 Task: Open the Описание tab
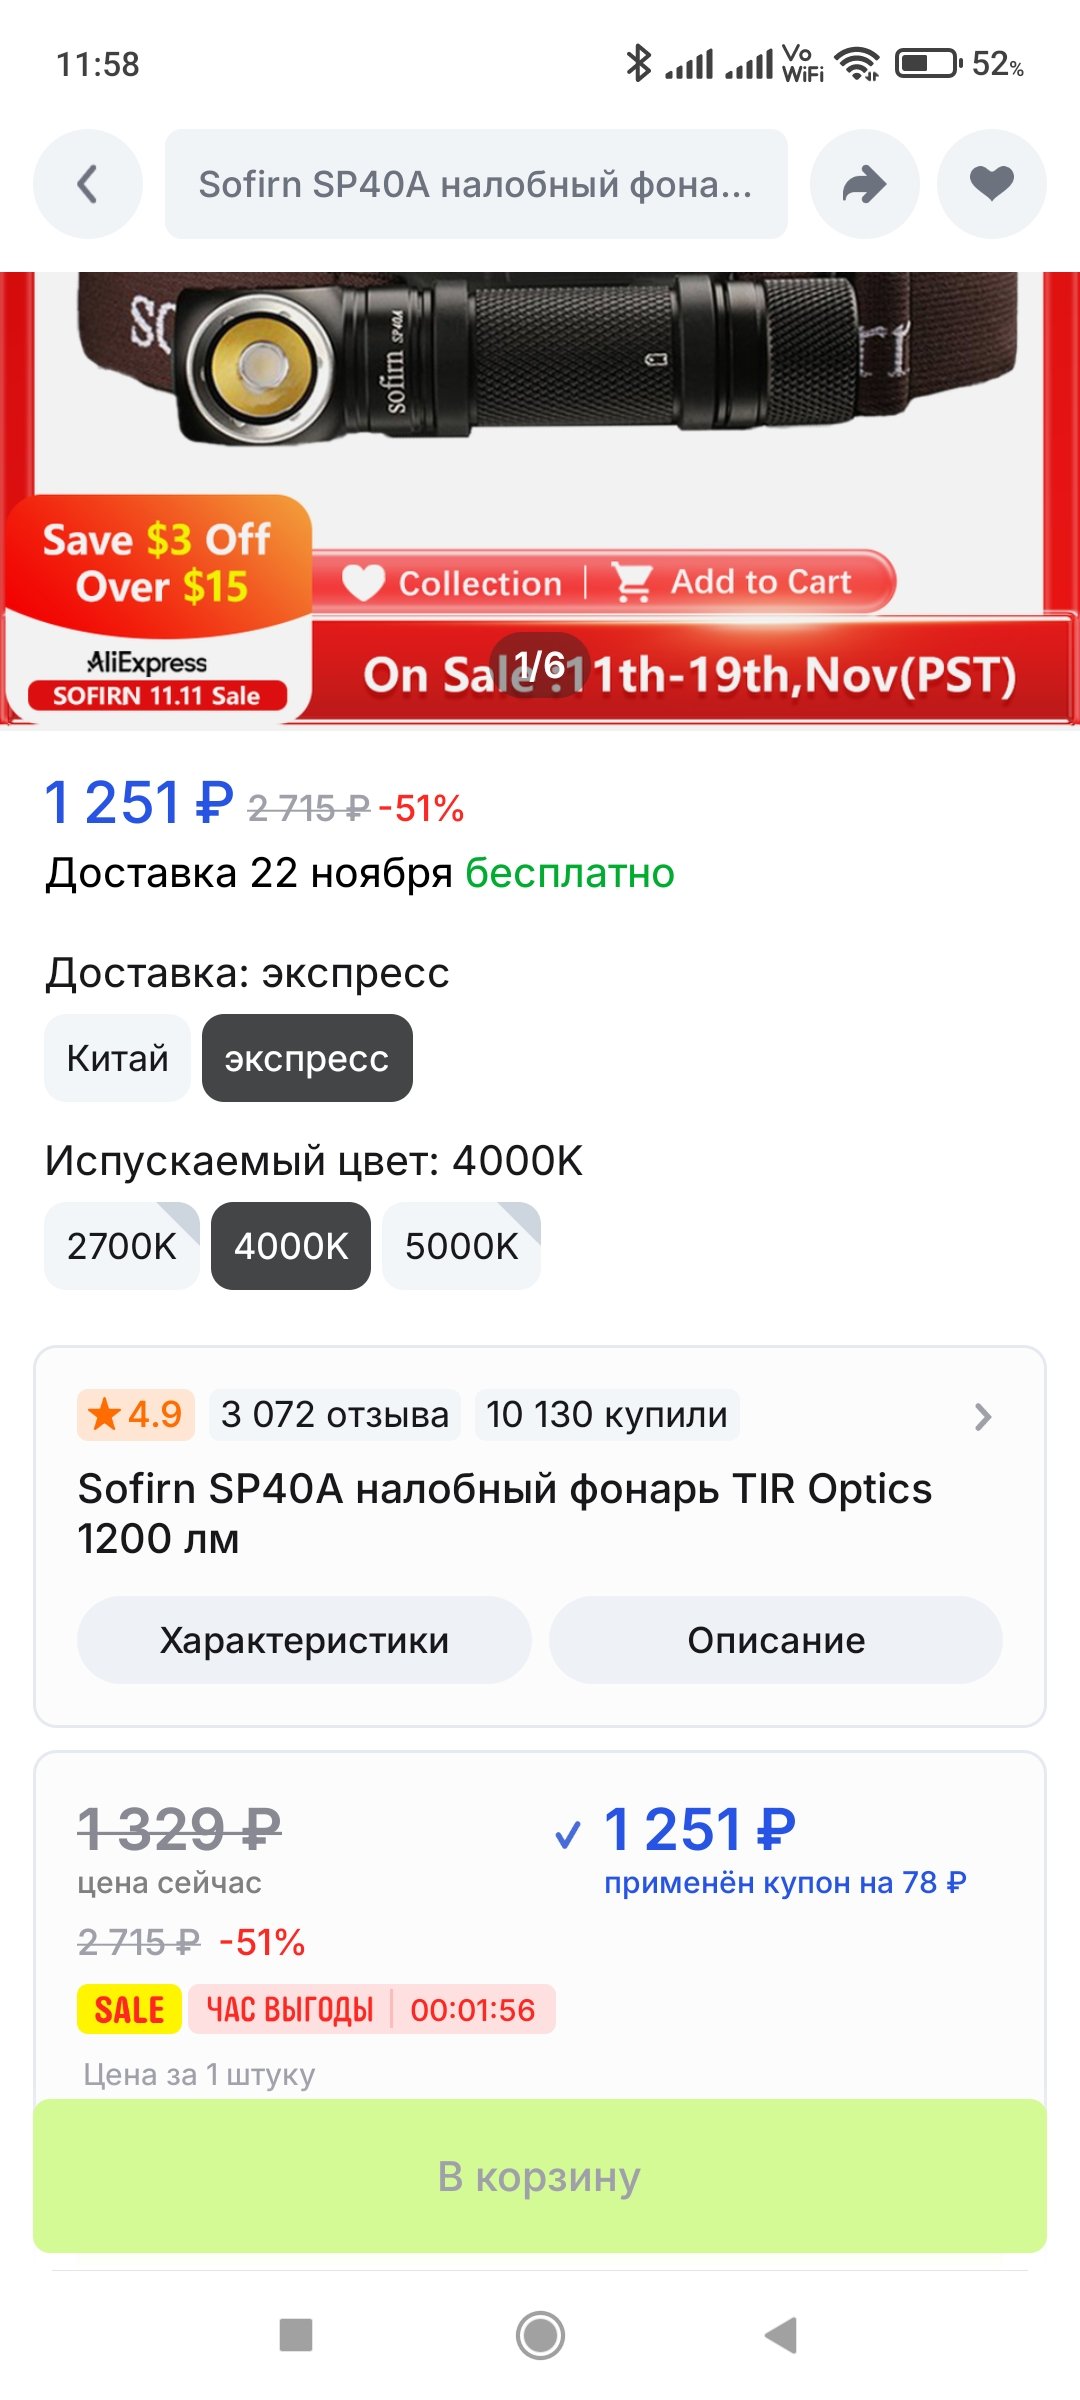coord(776,1640)
